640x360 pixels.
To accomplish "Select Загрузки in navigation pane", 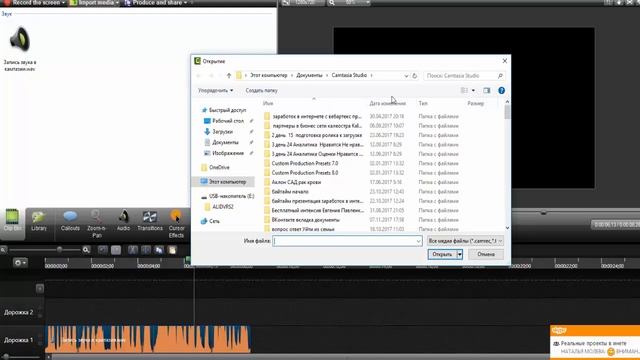I will click(x=218, y=131).
